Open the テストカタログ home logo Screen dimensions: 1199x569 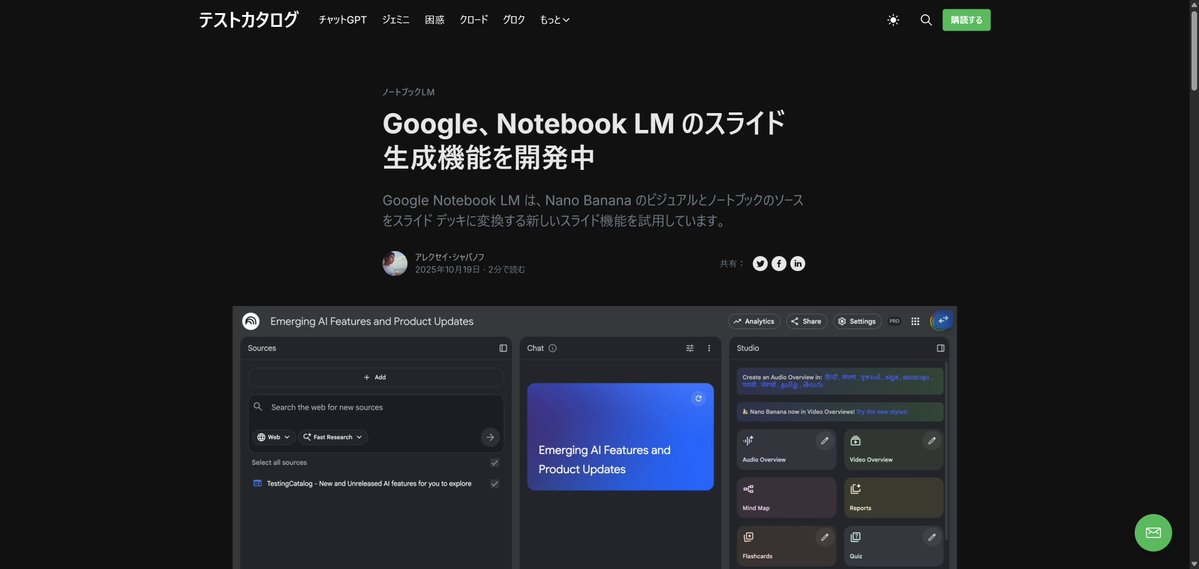point(249,20)
